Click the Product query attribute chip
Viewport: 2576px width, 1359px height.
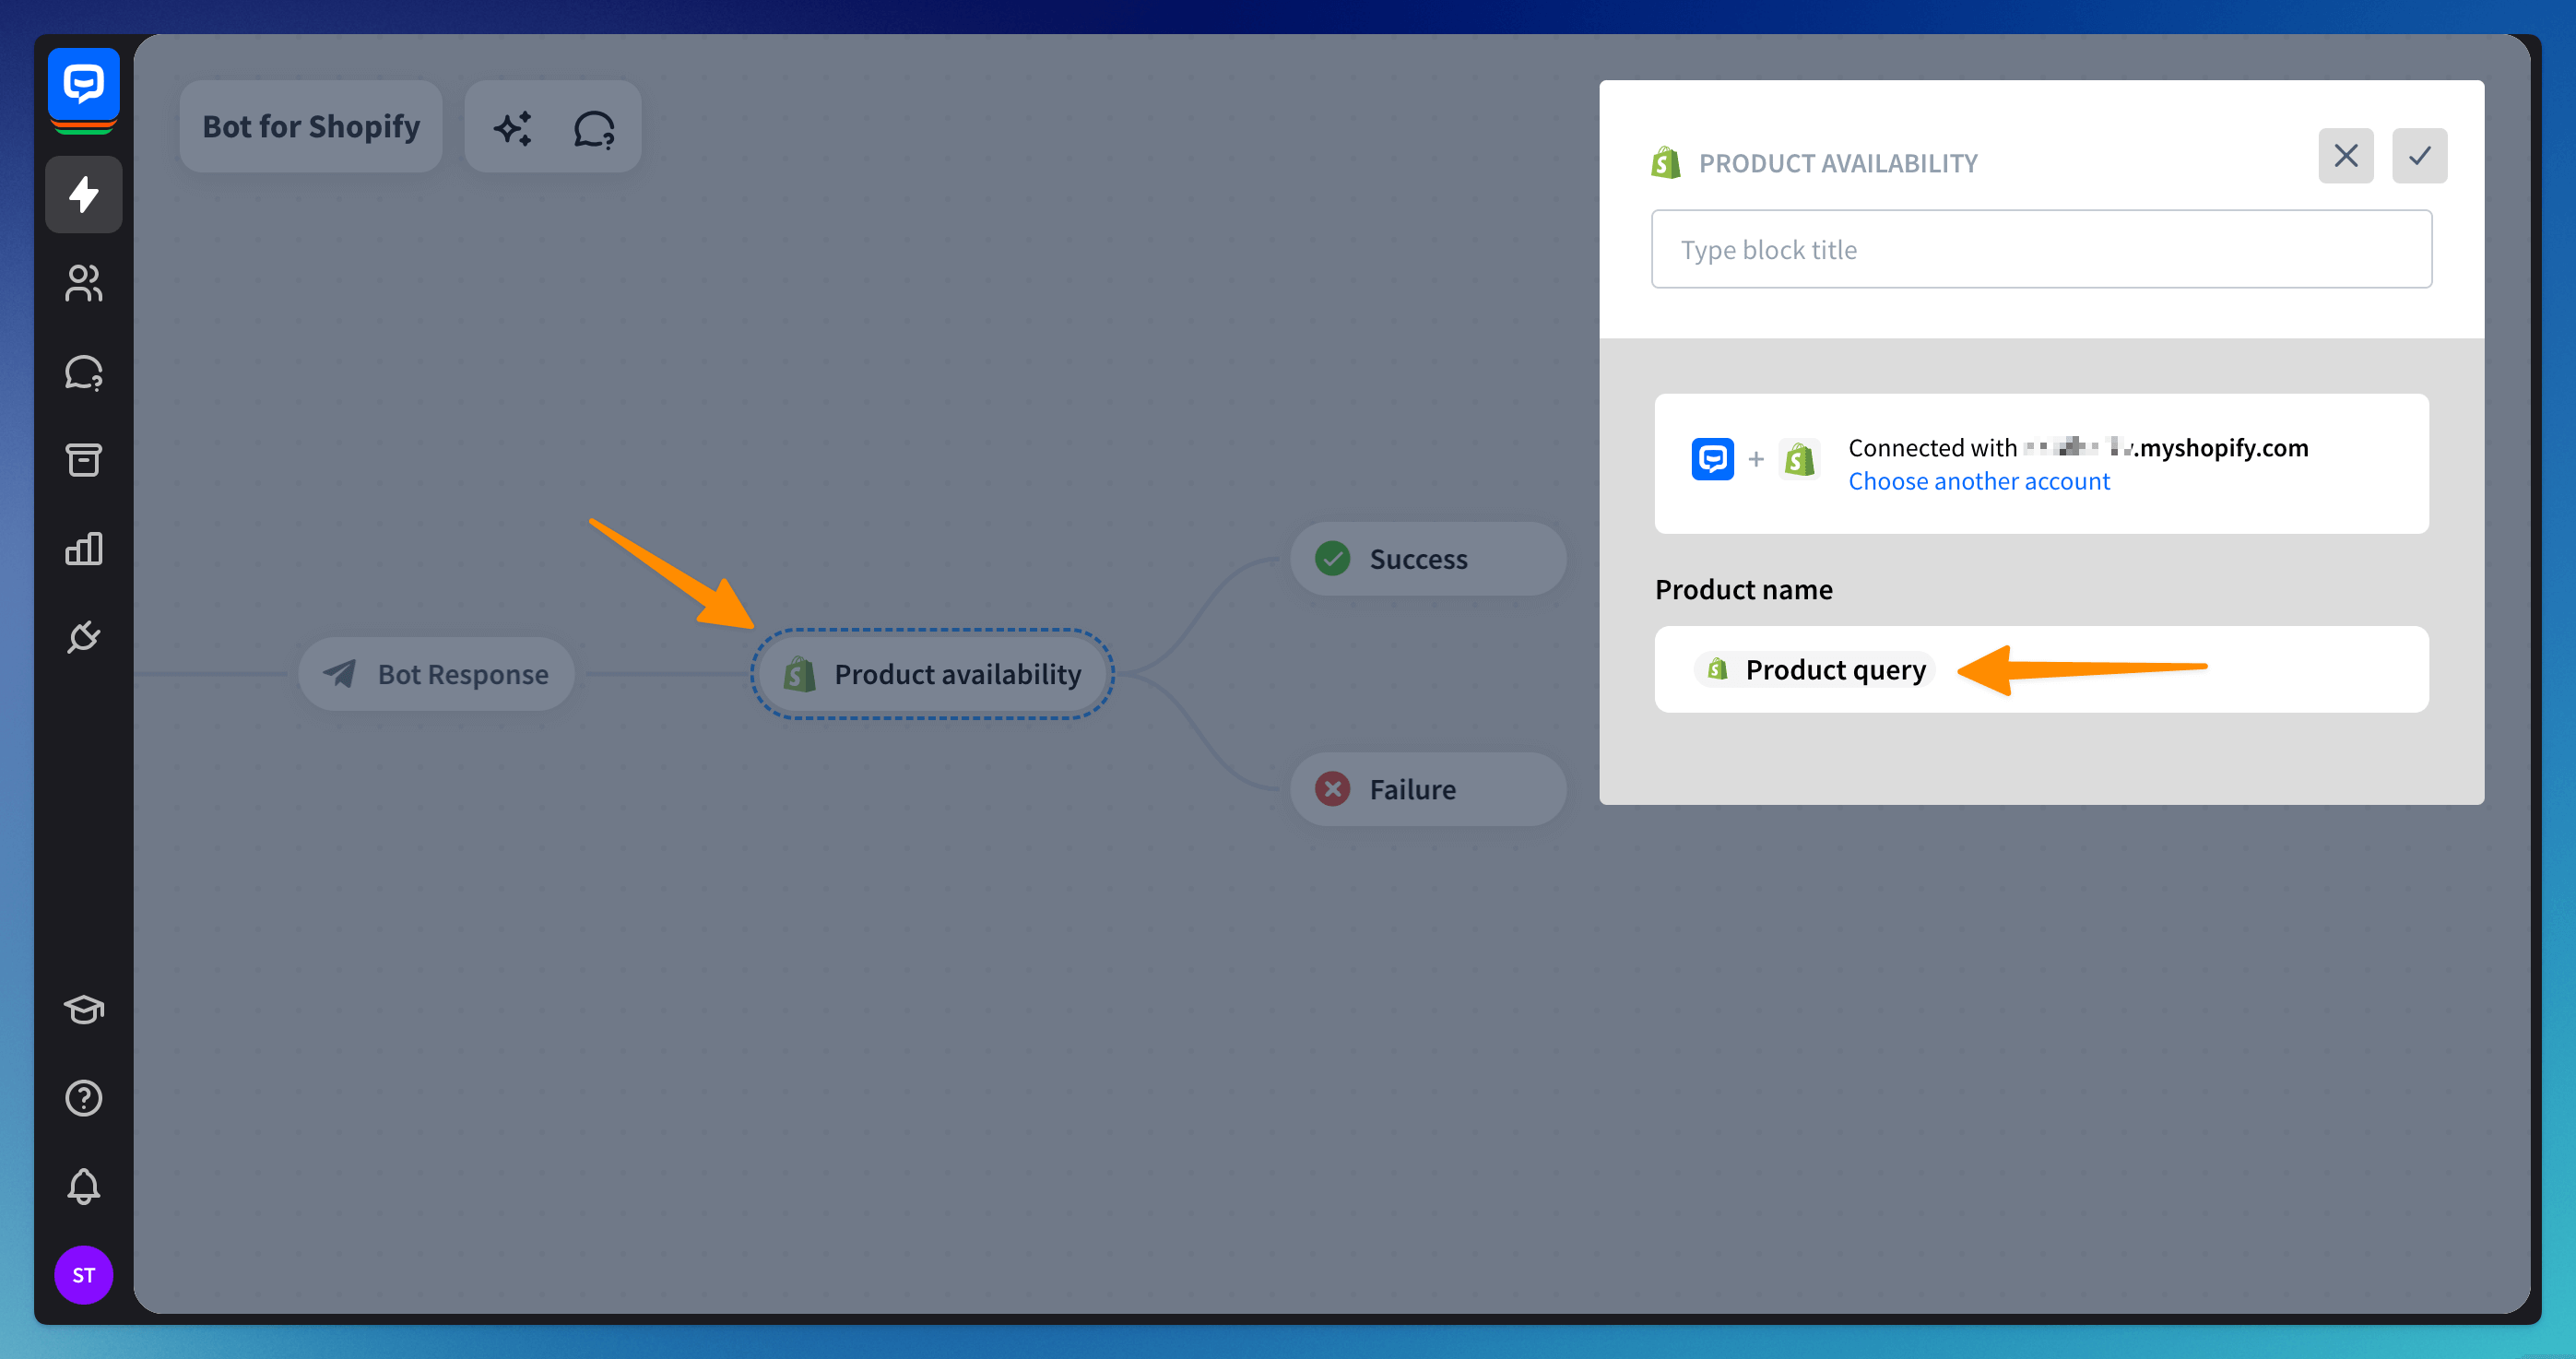pos(1815,669)
